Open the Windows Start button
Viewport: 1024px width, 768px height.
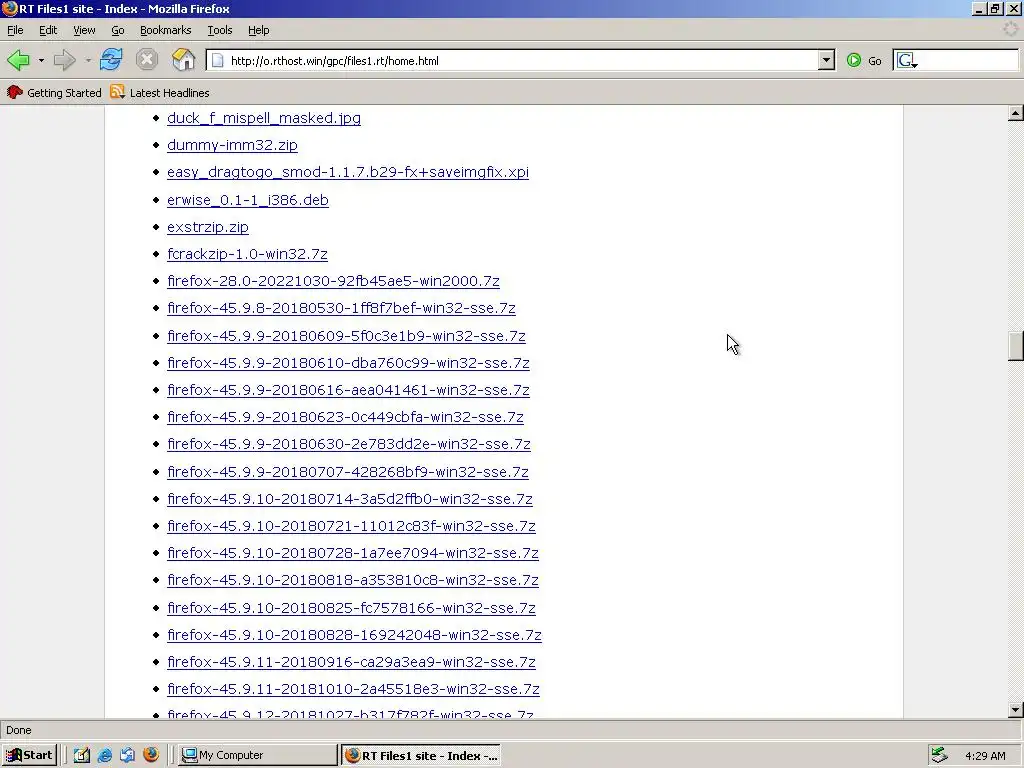click(29, 755)
